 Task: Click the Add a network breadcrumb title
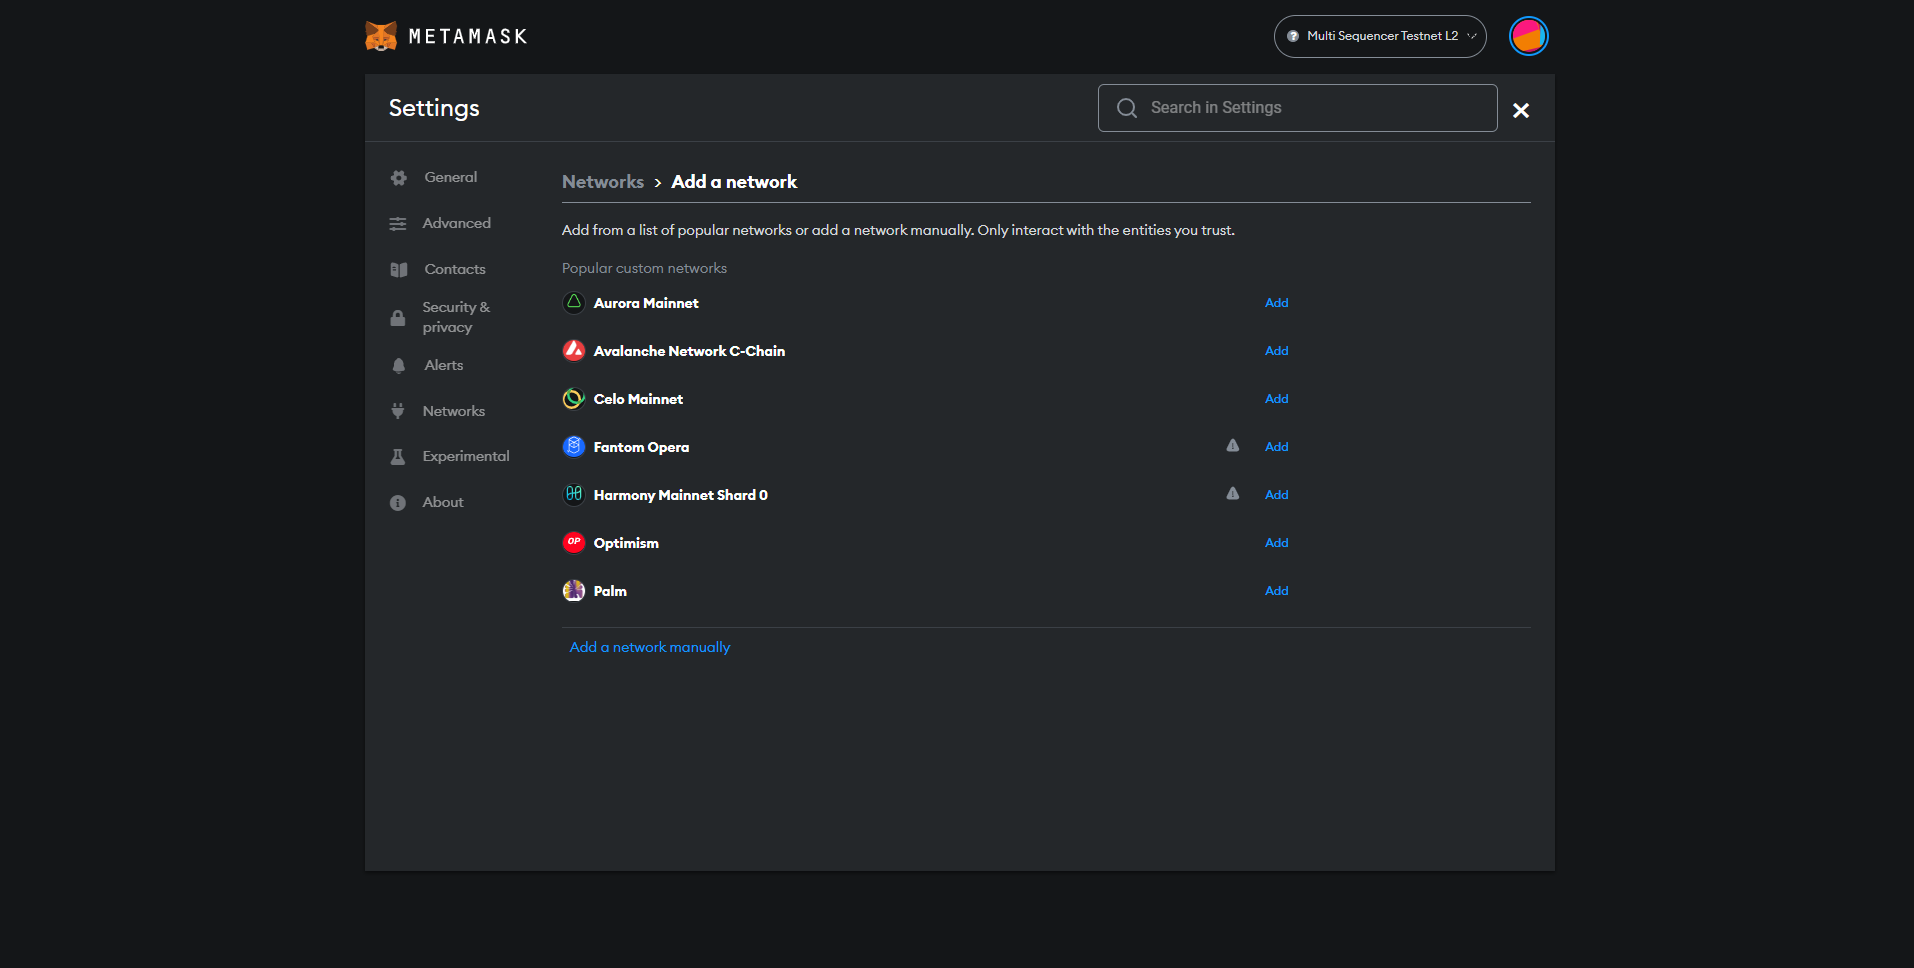(x=734, y=182)
